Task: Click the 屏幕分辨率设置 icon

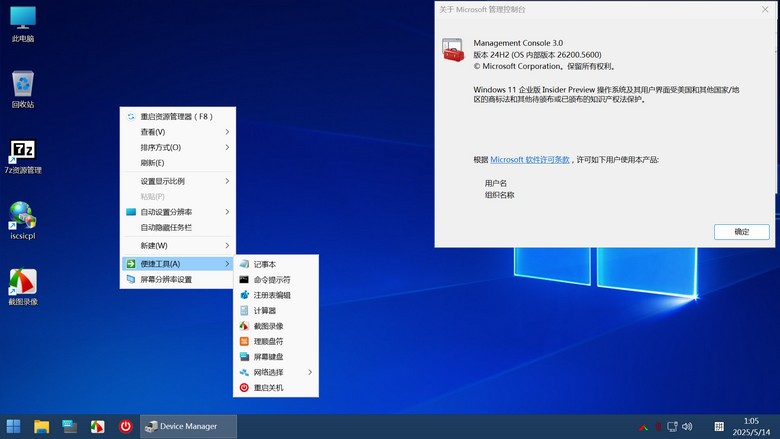Action: click(131, 279)
